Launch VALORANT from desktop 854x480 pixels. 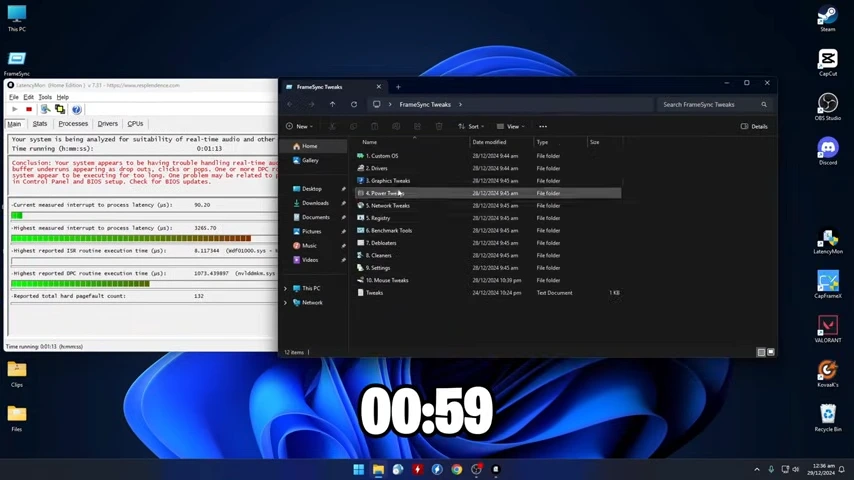click(x=828, y=329)
